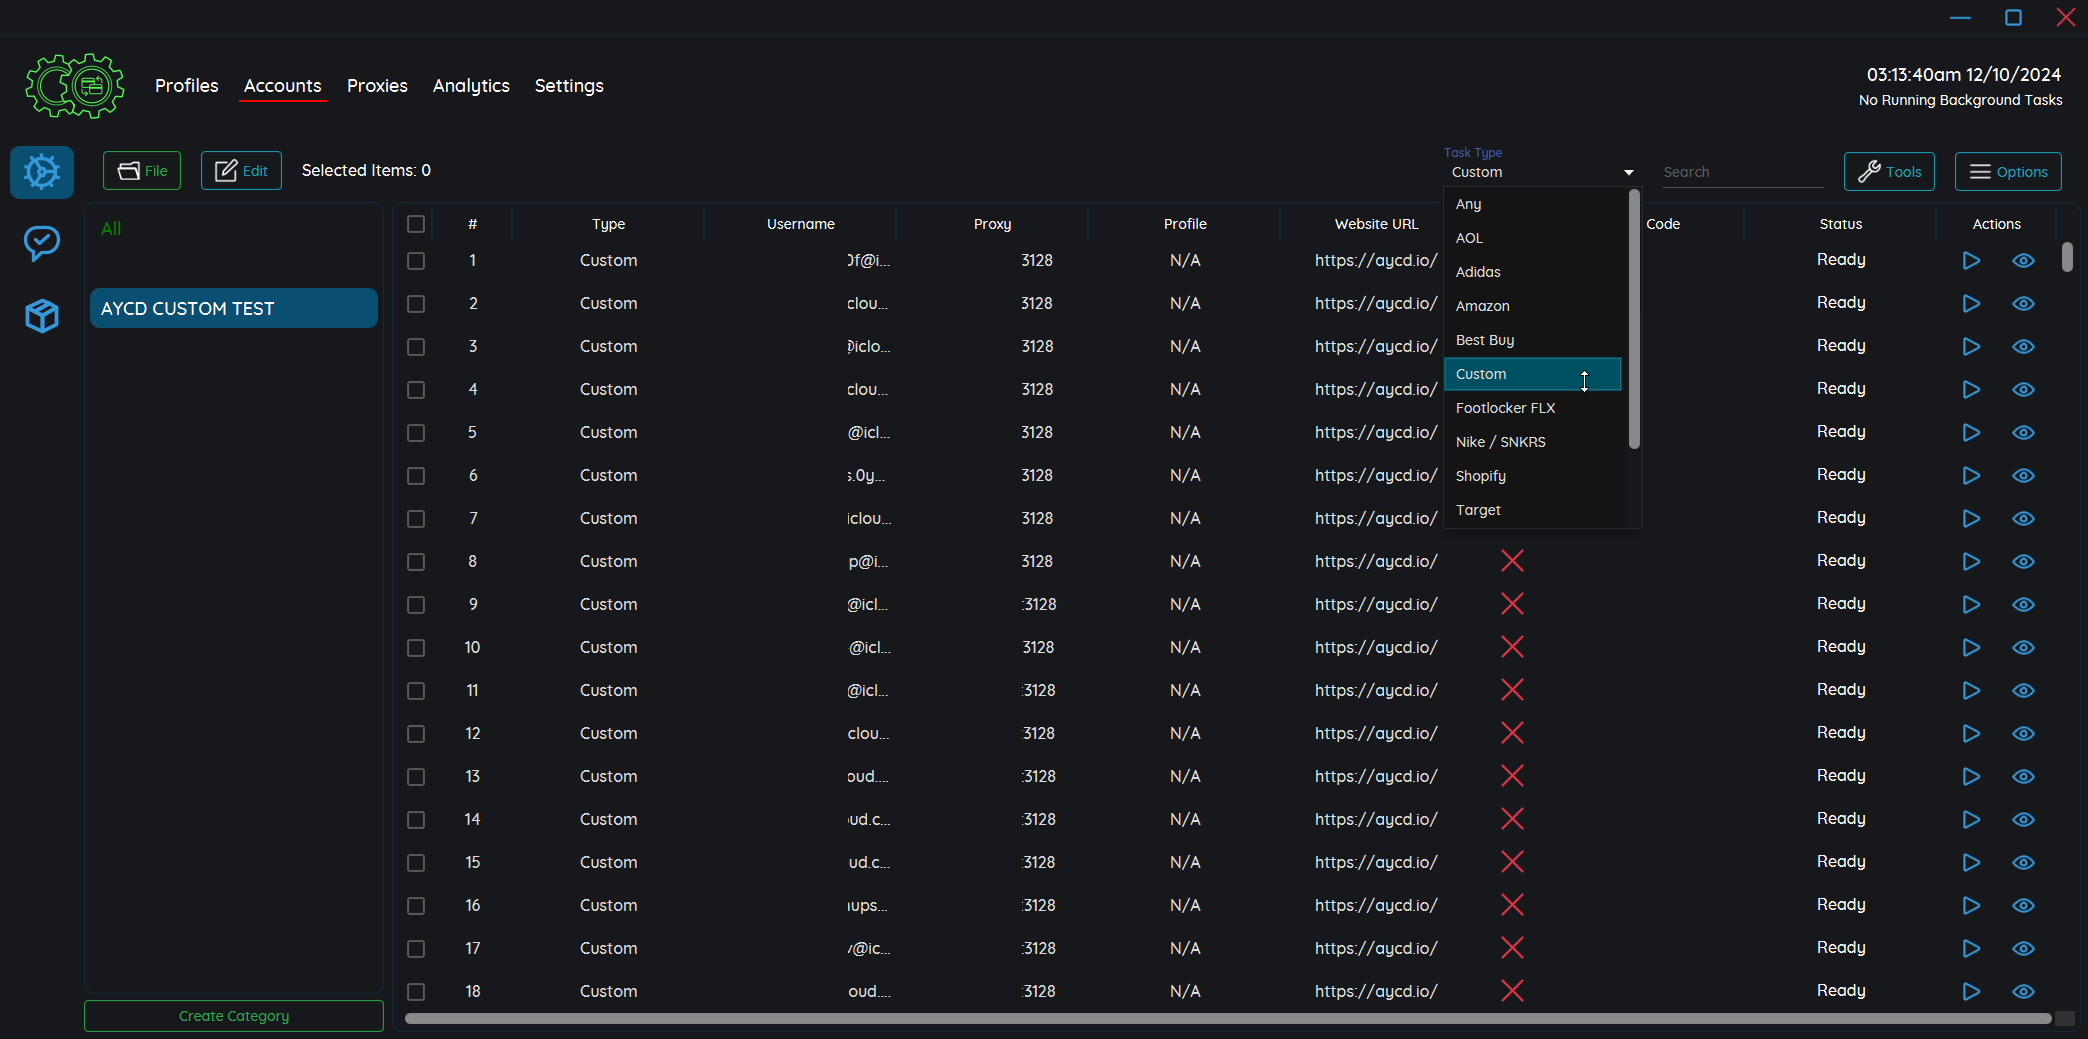Open the Tools button
The width and height of the screenshot is (2088, 1039).
[x=1889, y=172]
